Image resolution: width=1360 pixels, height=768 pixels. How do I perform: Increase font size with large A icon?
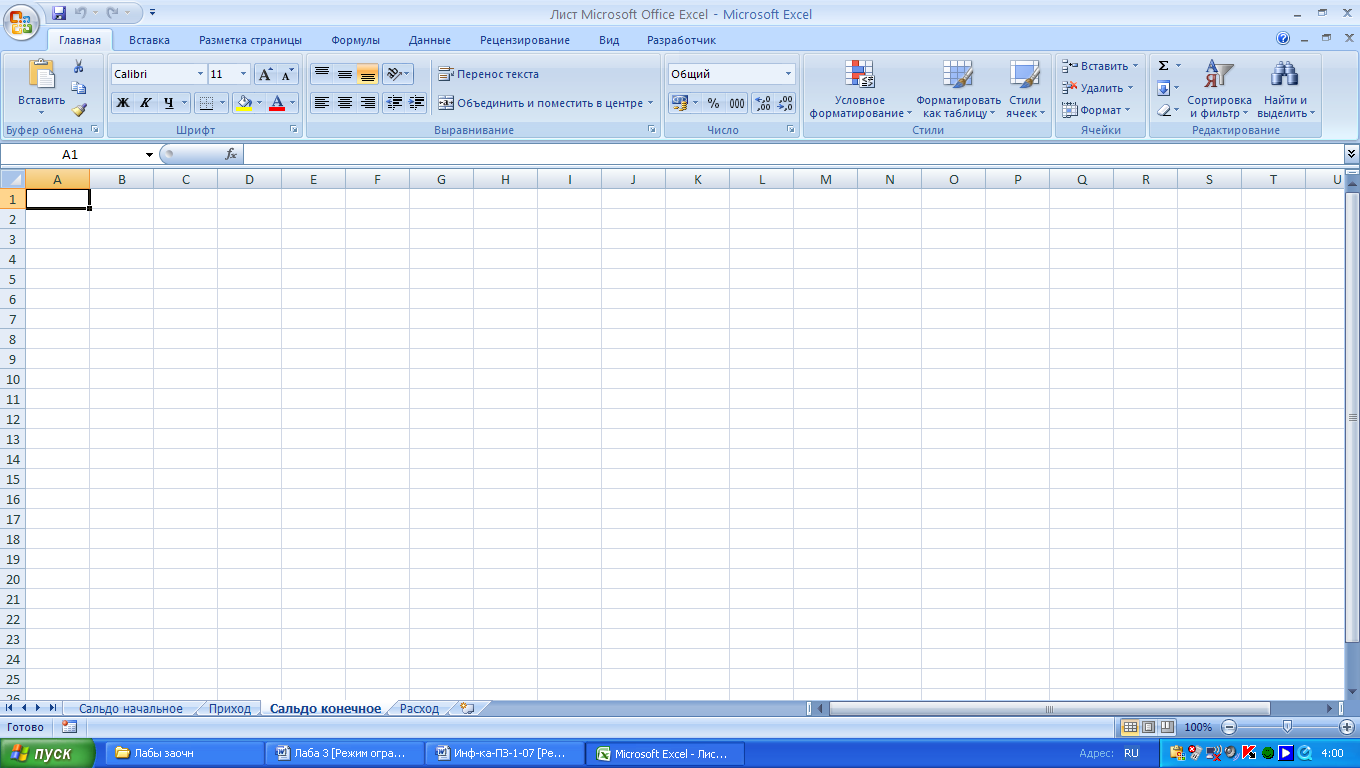(x=265, y=74)
